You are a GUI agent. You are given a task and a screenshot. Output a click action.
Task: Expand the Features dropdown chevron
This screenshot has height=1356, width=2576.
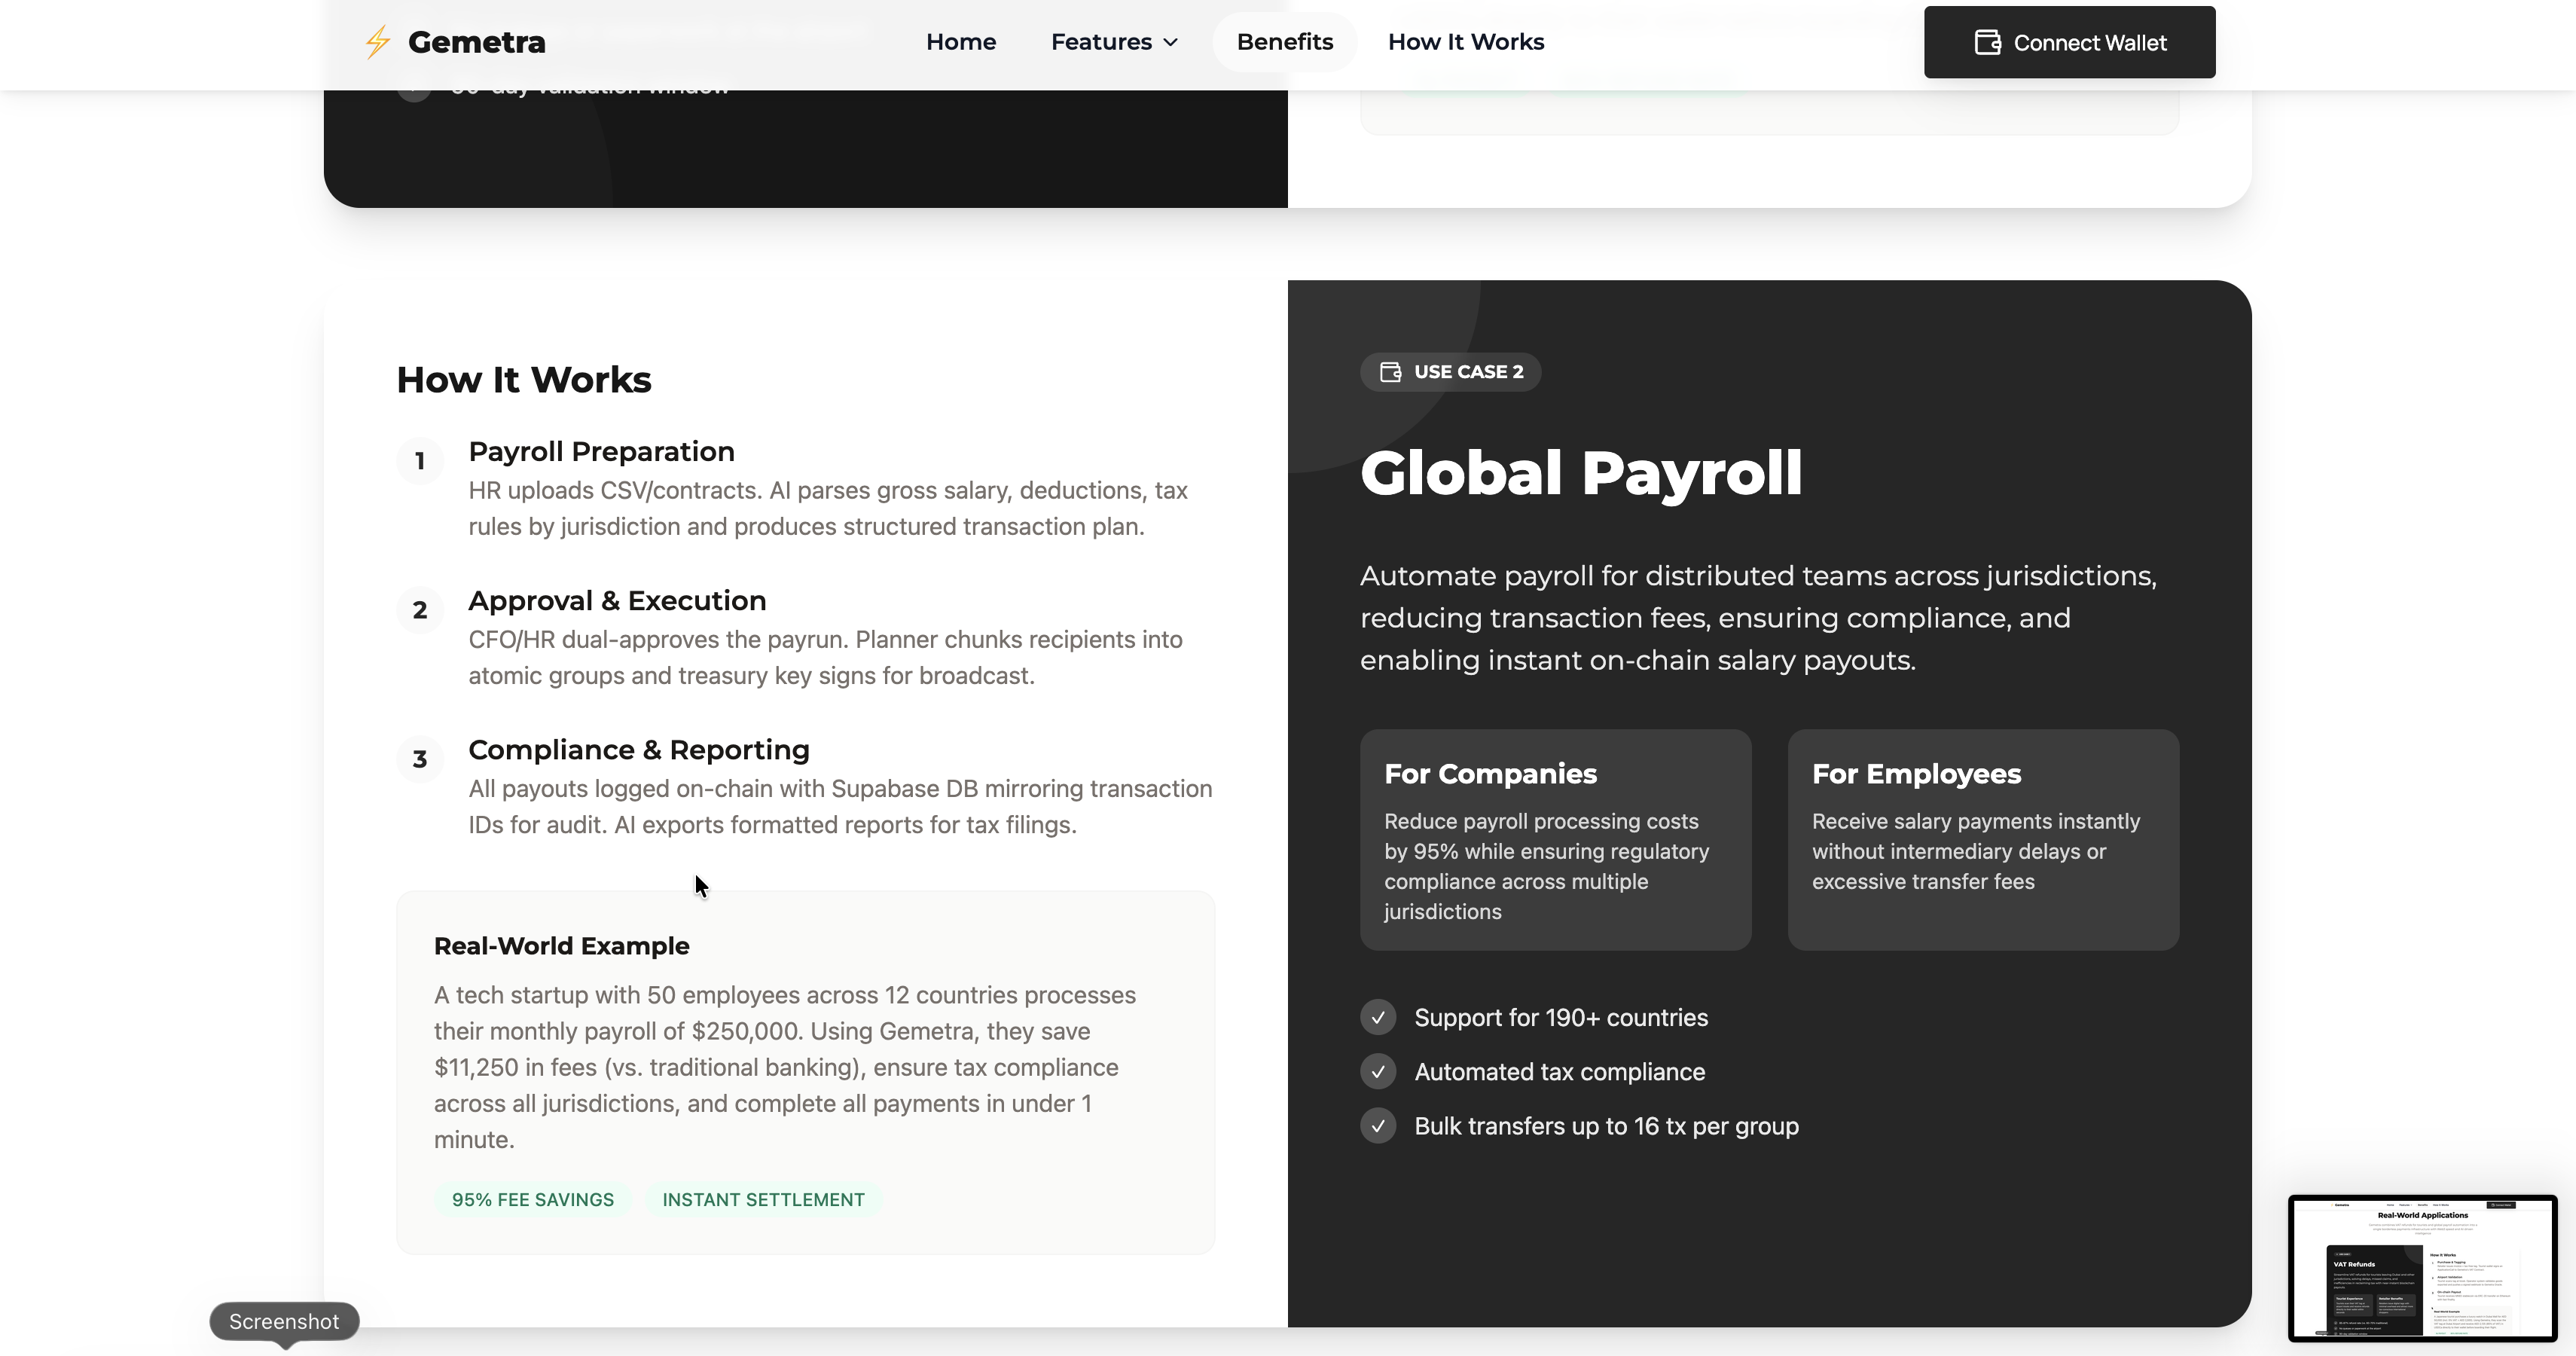1171,43
